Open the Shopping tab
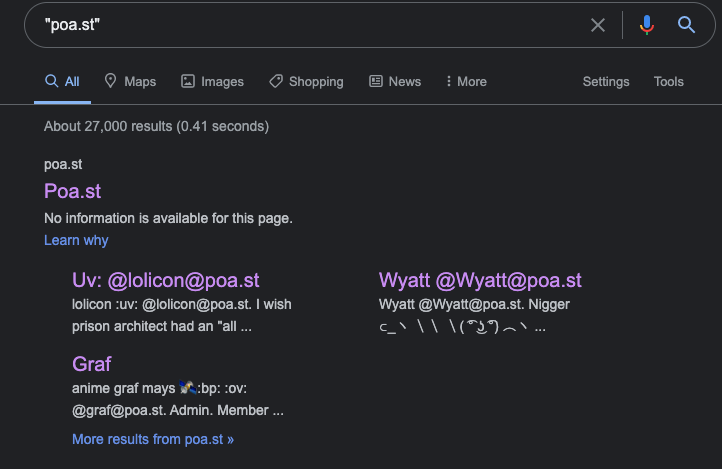The width and height of the screenshot is (722, 469). [306, 81]
